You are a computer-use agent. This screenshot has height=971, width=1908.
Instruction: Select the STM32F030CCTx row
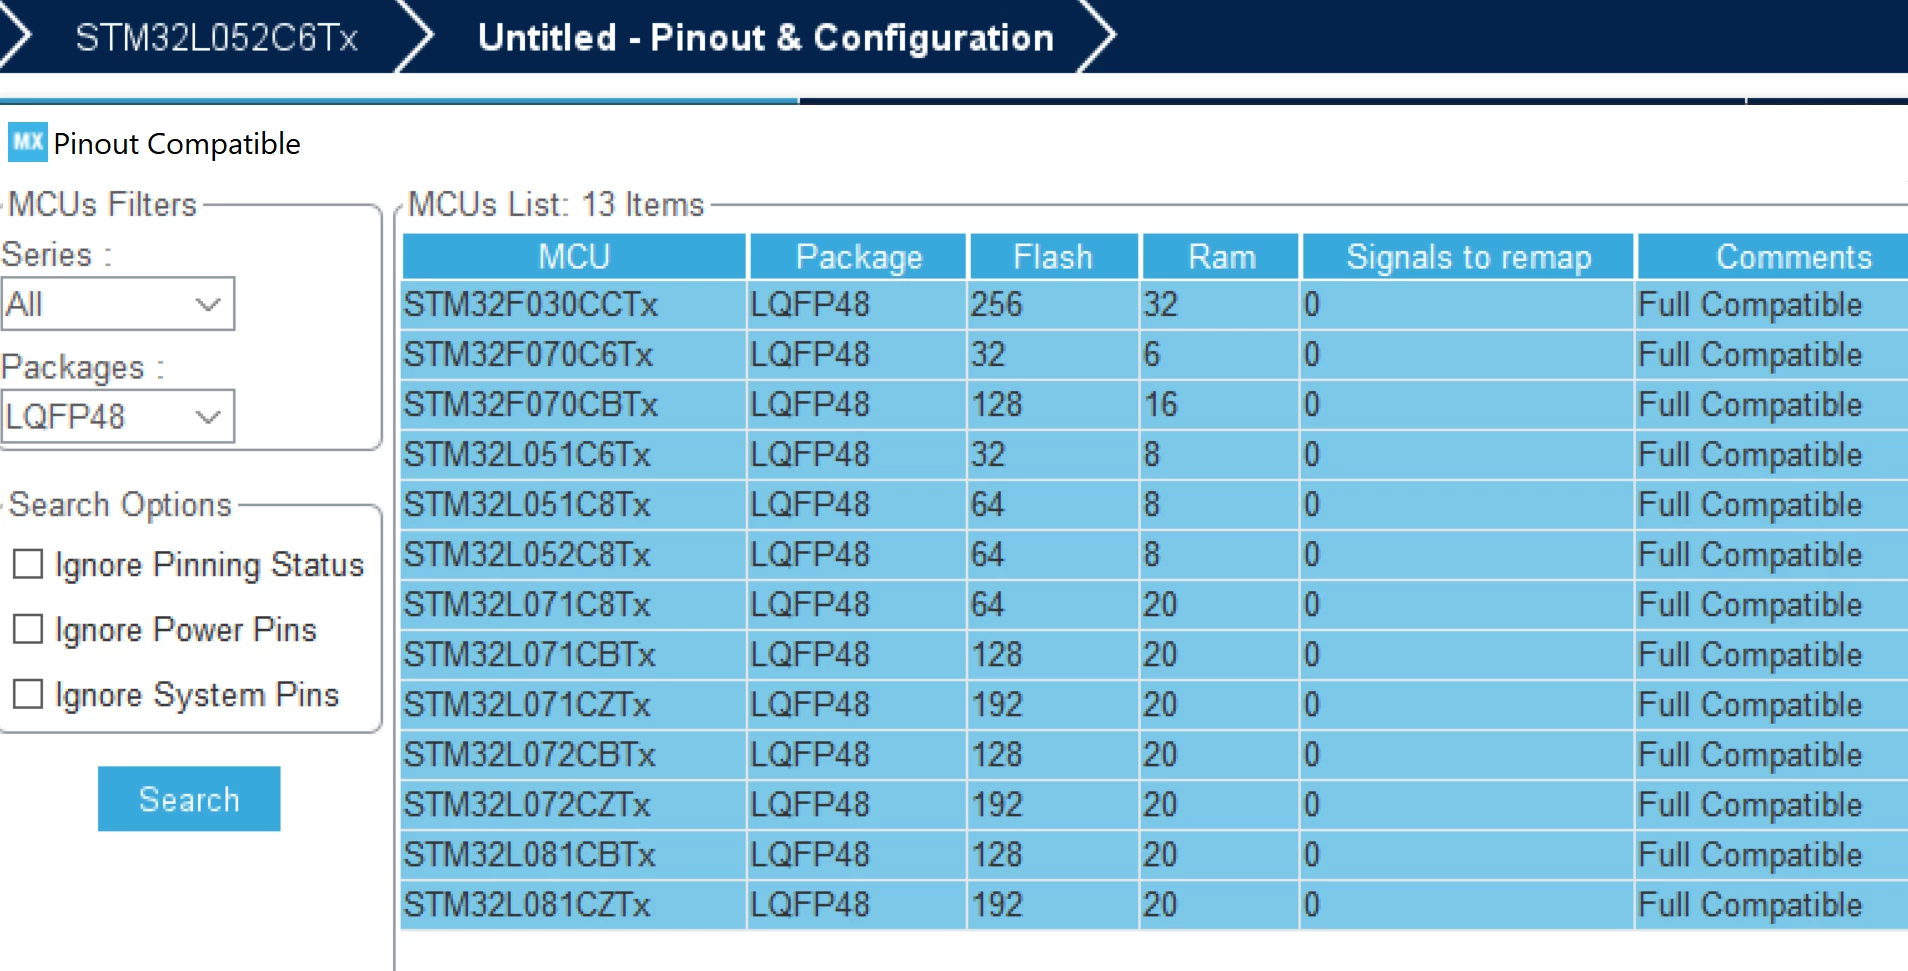click(x=1155, y=304)
